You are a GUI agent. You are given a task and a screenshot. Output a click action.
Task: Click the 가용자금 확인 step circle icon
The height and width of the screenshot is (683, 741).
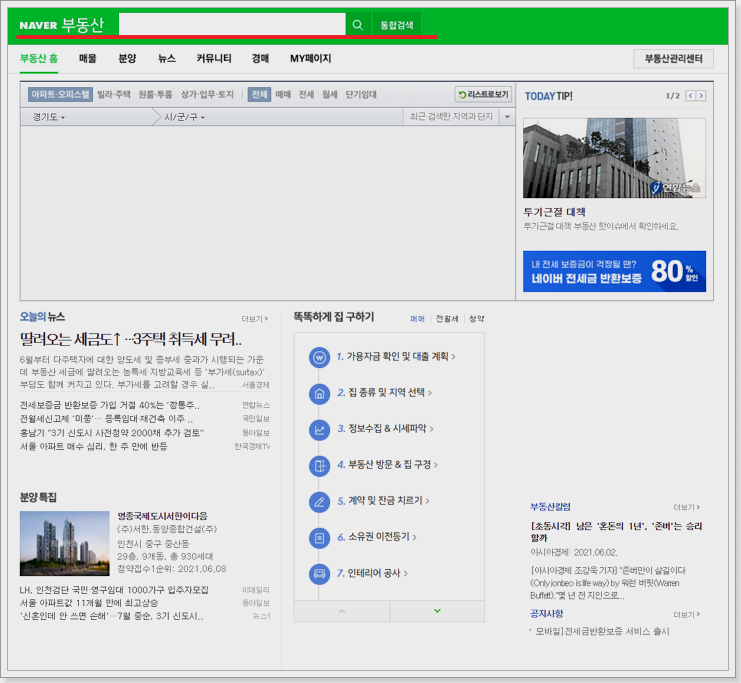(319, 357)
